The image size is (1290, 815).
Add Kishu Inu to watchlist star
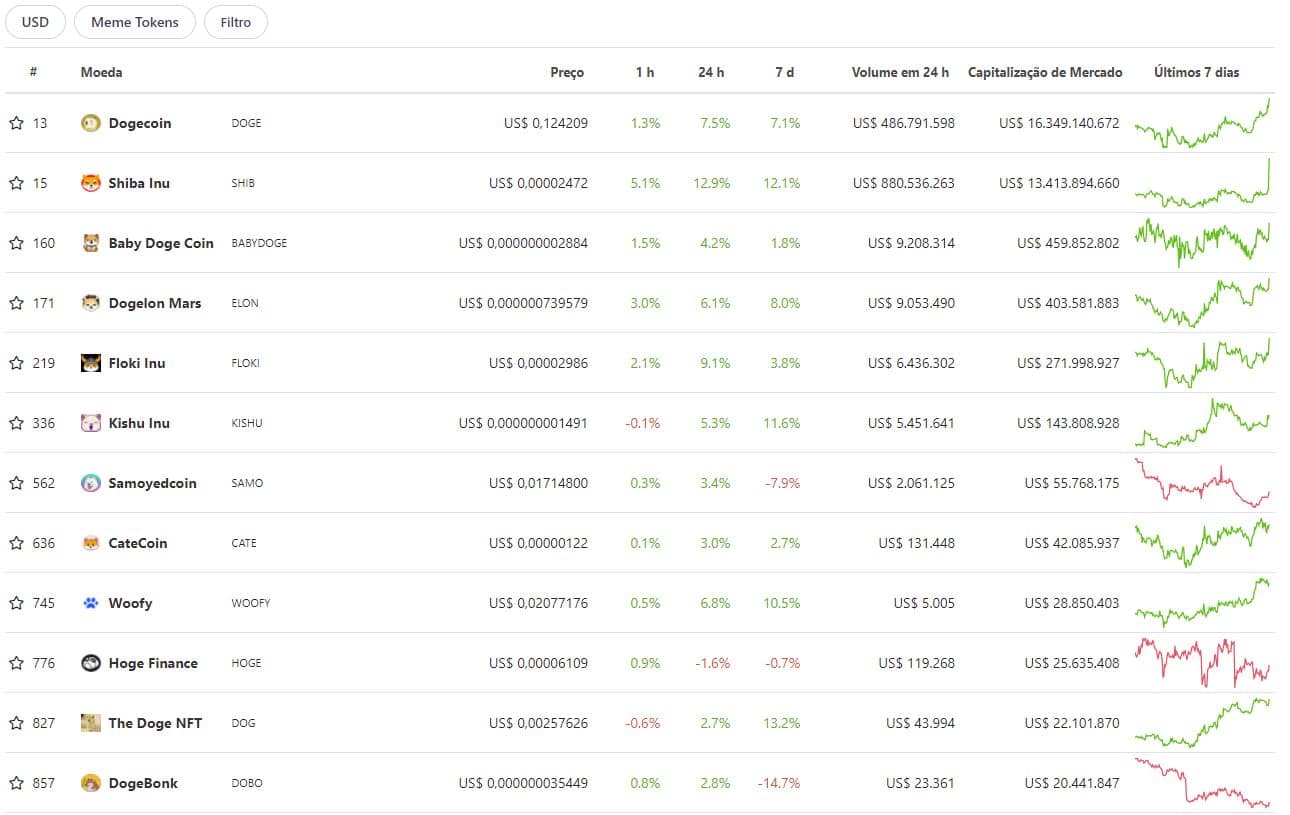16,423
